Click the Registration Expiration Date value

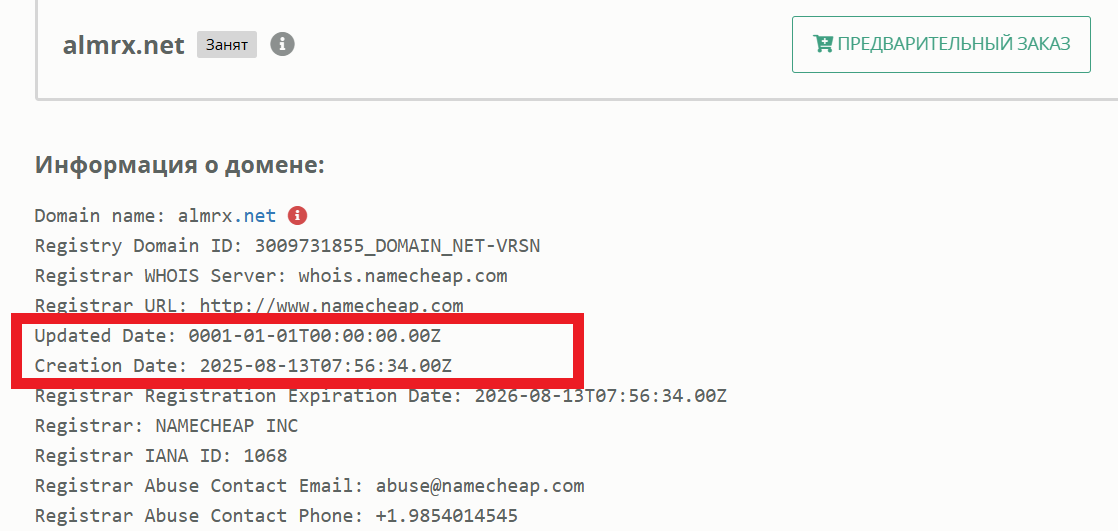click(600, 396)
